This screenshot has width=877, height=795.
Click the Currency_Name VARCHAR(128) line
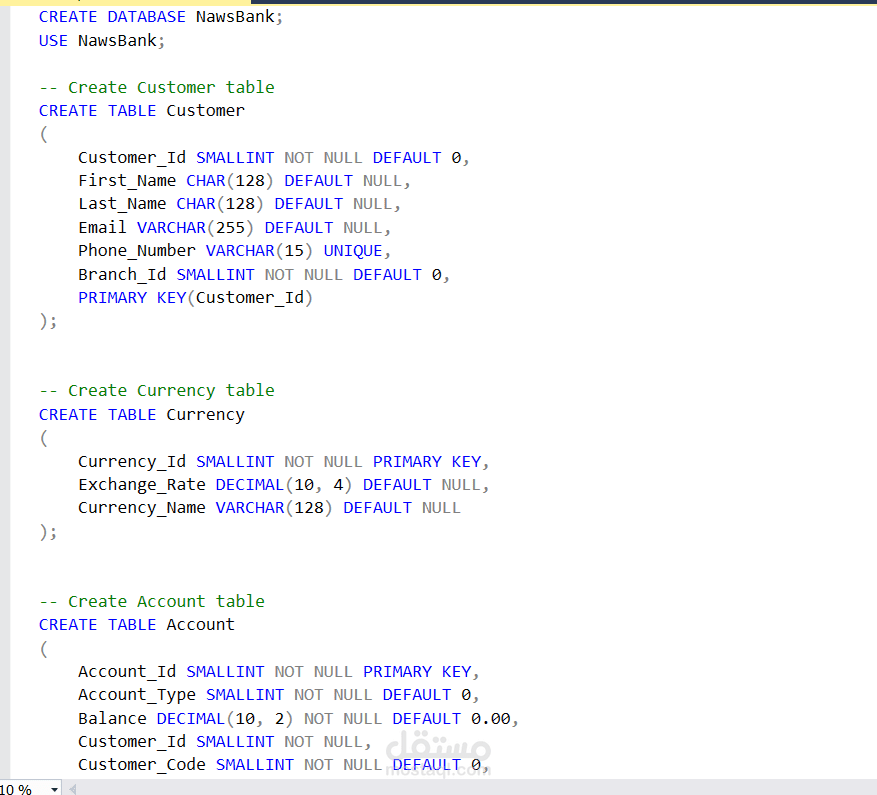269,508
